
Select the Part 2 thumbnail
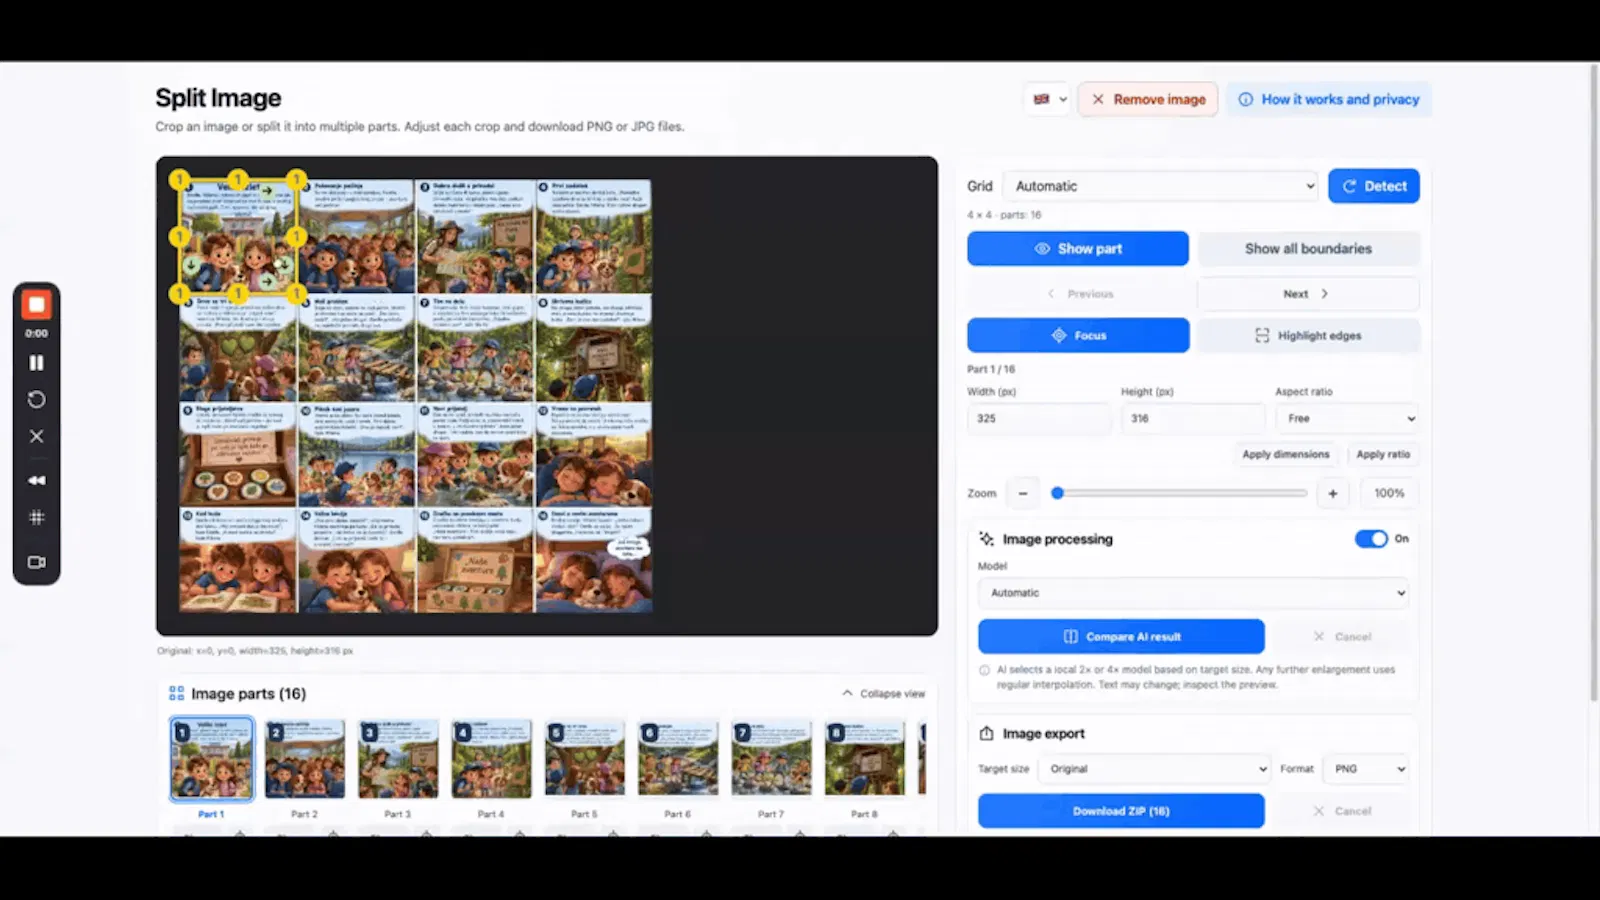[305, 759]
